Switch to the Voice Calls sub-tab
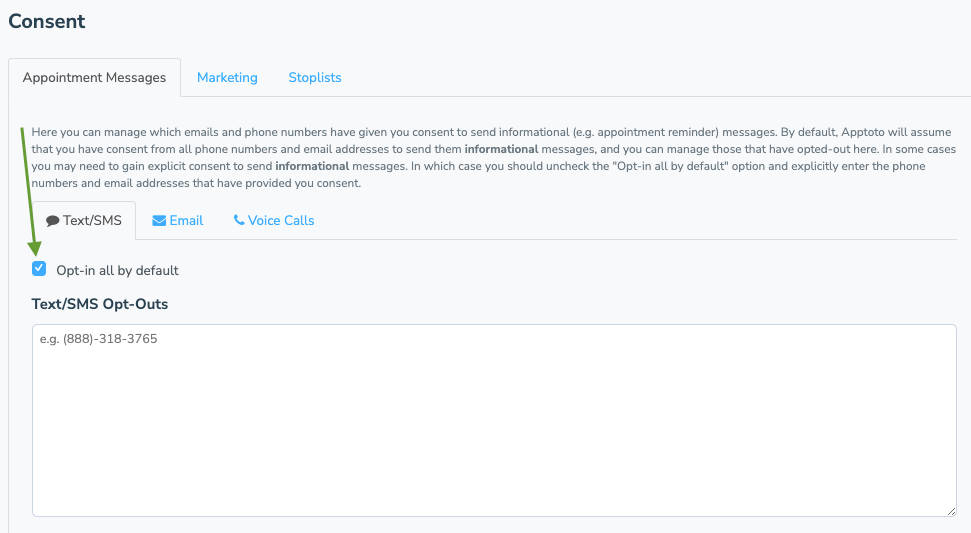The width and height of the screenshot is (971, 533). [274, 220]
